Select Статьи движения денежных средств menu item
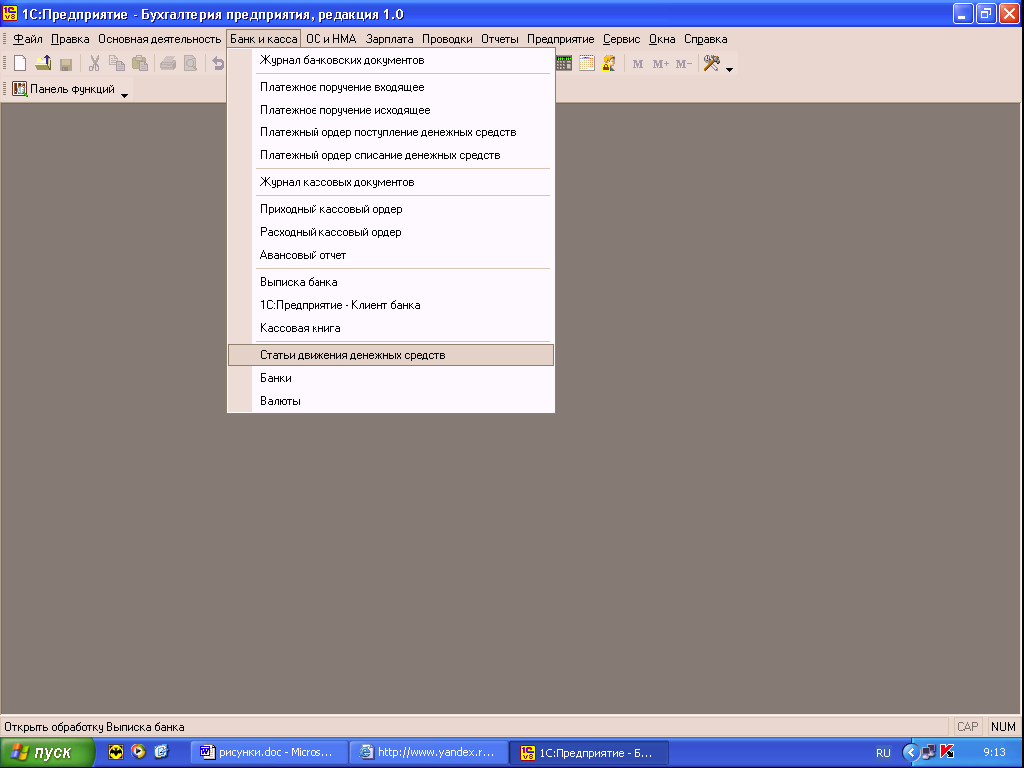1024x768 pixels. tap(352, 355)
